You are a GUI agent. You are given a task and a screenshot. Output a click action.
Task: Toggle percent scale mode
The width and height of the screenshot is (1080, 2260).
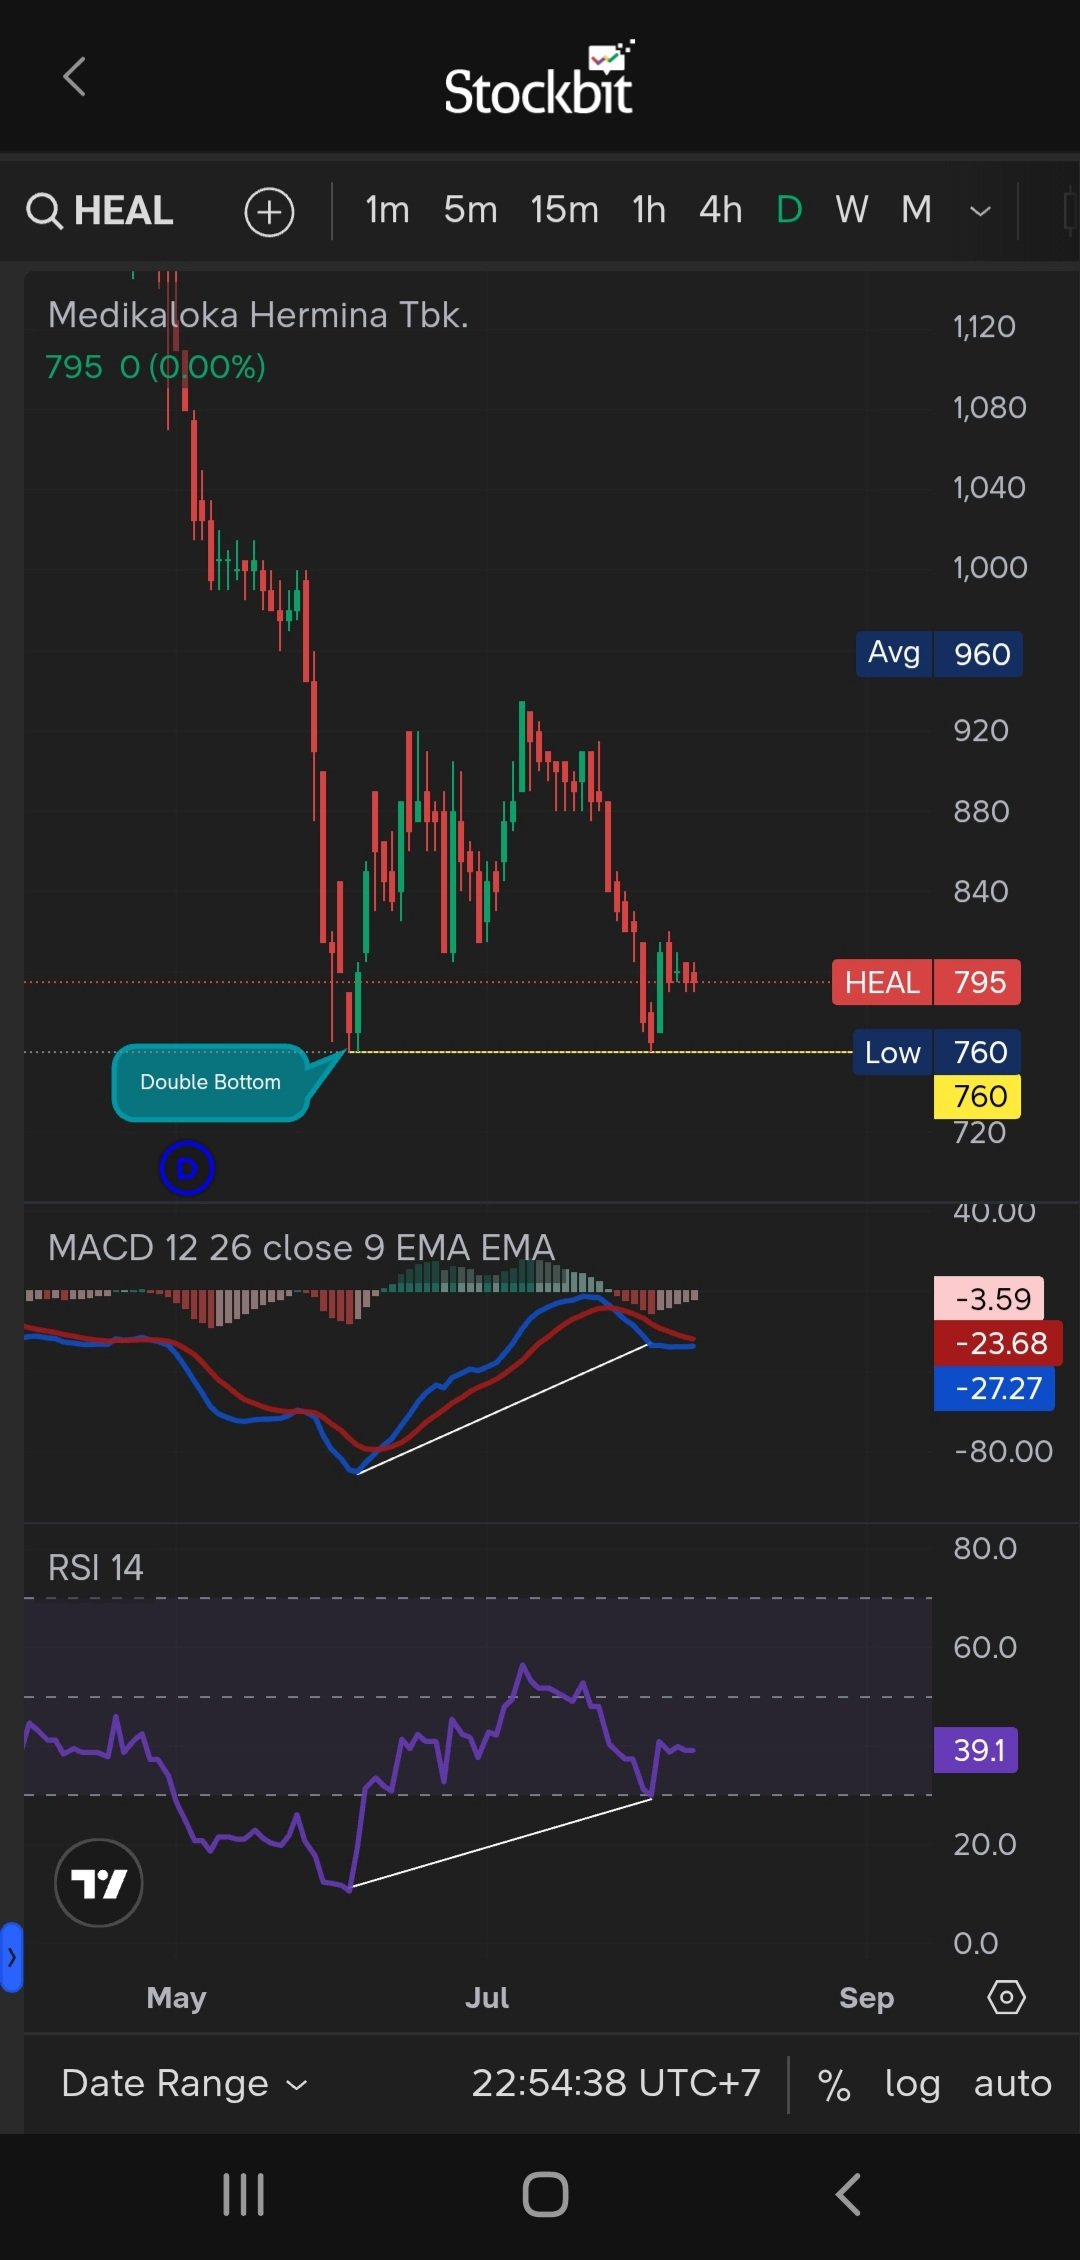click(x=833, y=2085)
